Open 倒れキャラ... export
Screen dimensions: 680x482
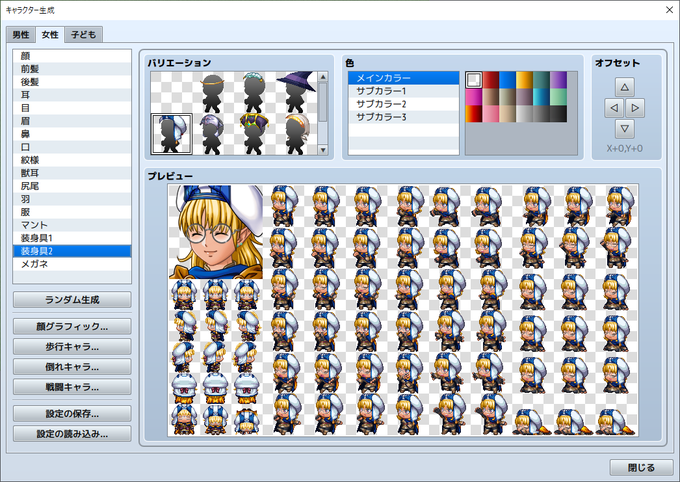point(72,367)
